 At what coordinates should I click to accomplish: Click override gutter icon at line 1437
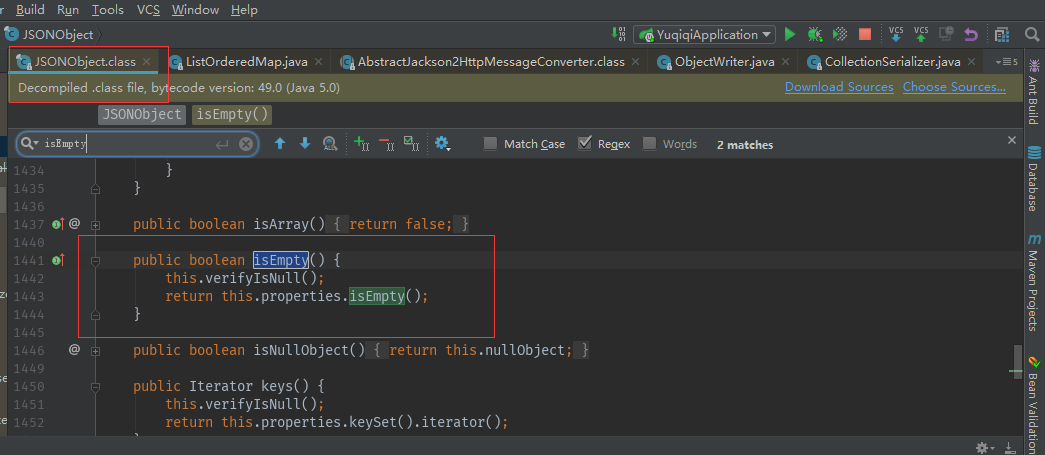click(x=57, y=224)
